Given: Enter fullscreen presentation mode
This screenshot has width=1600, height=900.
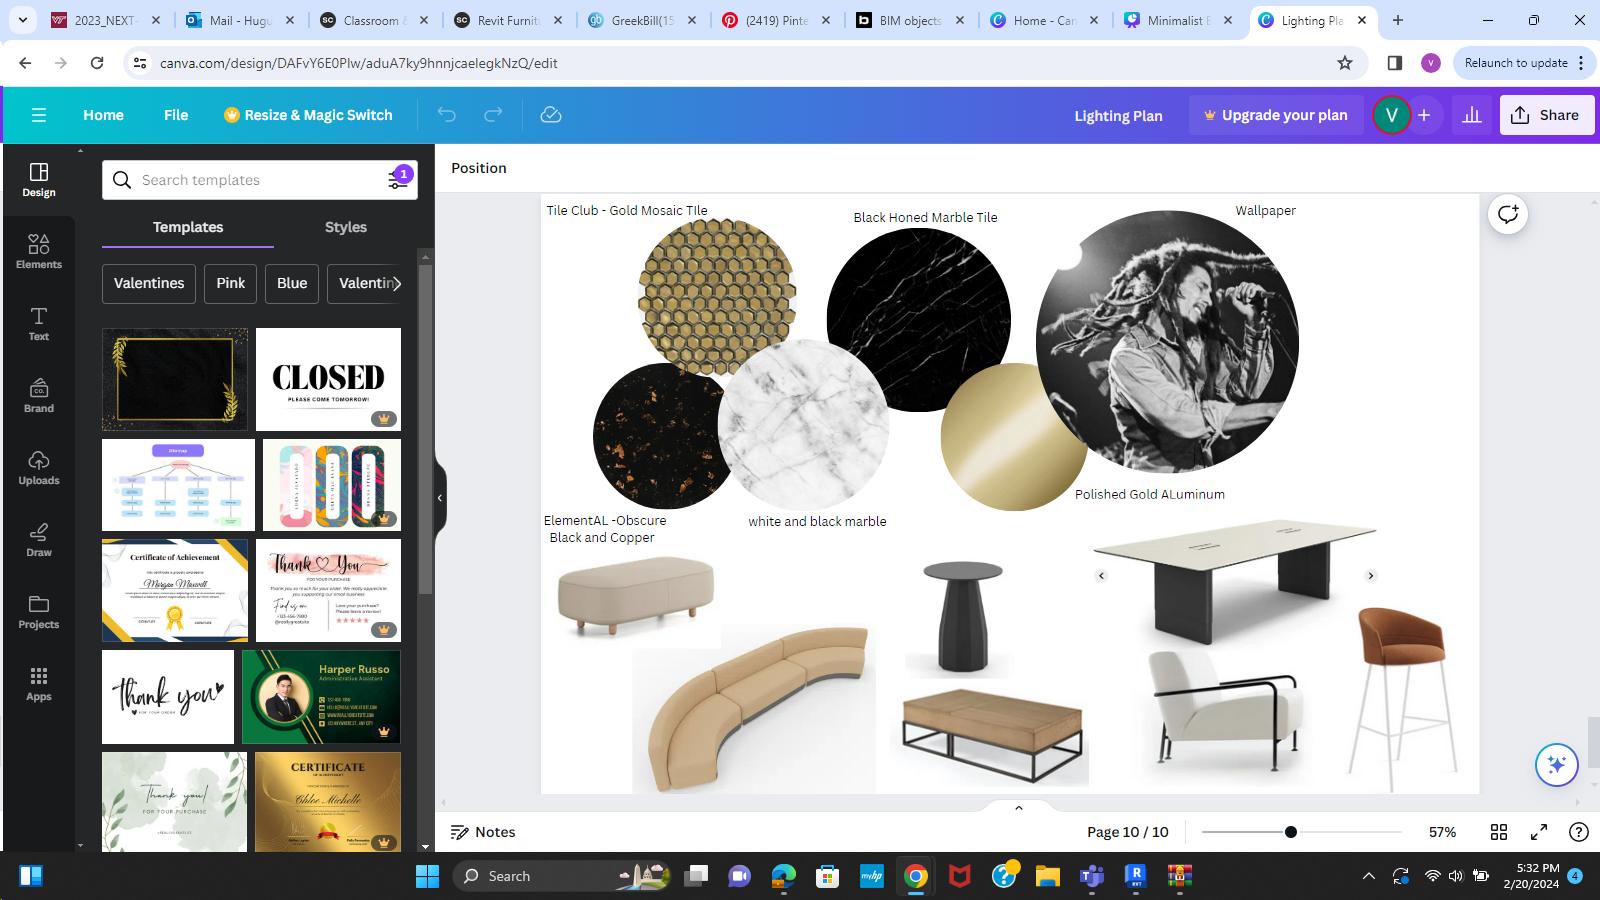Looking at the screenshot, I should (1539, 832).
